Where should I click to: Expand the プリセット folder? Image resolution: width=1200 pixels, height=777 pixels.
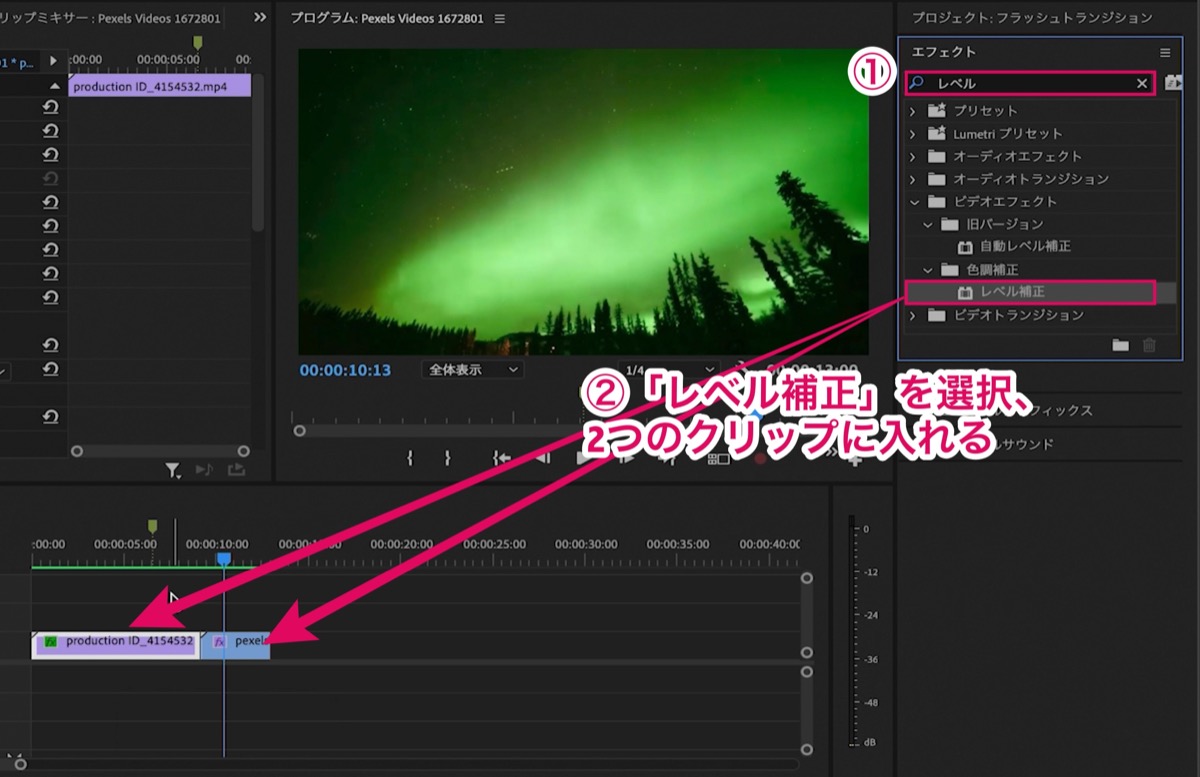coord(912,111)
